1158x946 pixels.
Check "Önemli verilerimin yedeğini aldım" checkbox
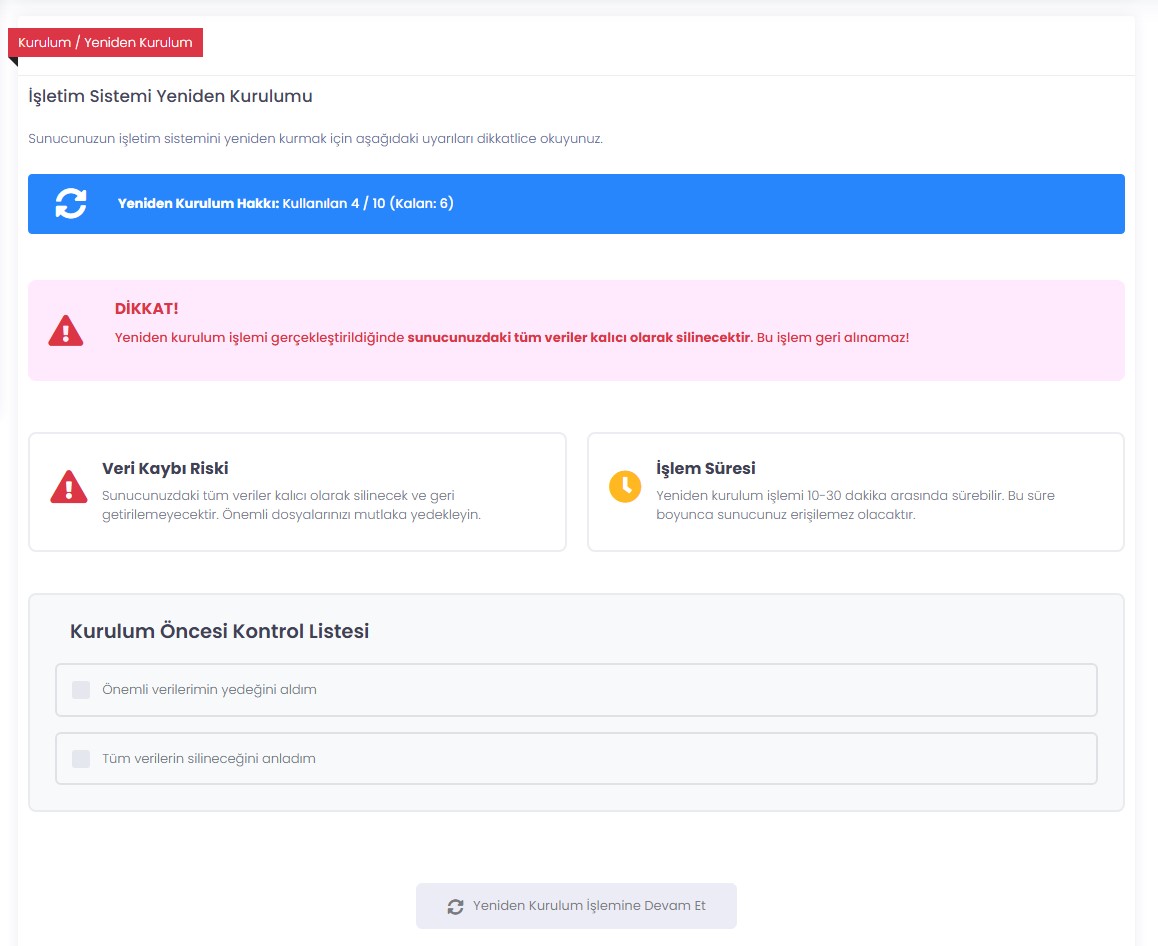81,690
